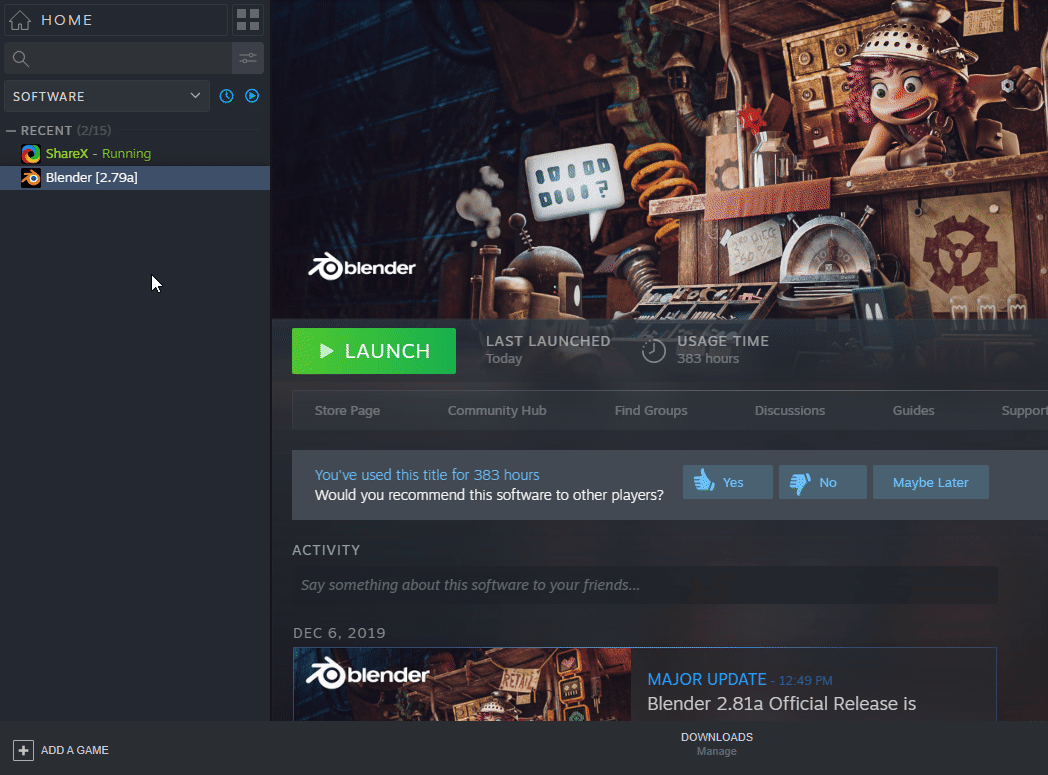Viewport: 1048px width, 775px height.
Task: Click the Blender app icon in list
Action: 31,178
